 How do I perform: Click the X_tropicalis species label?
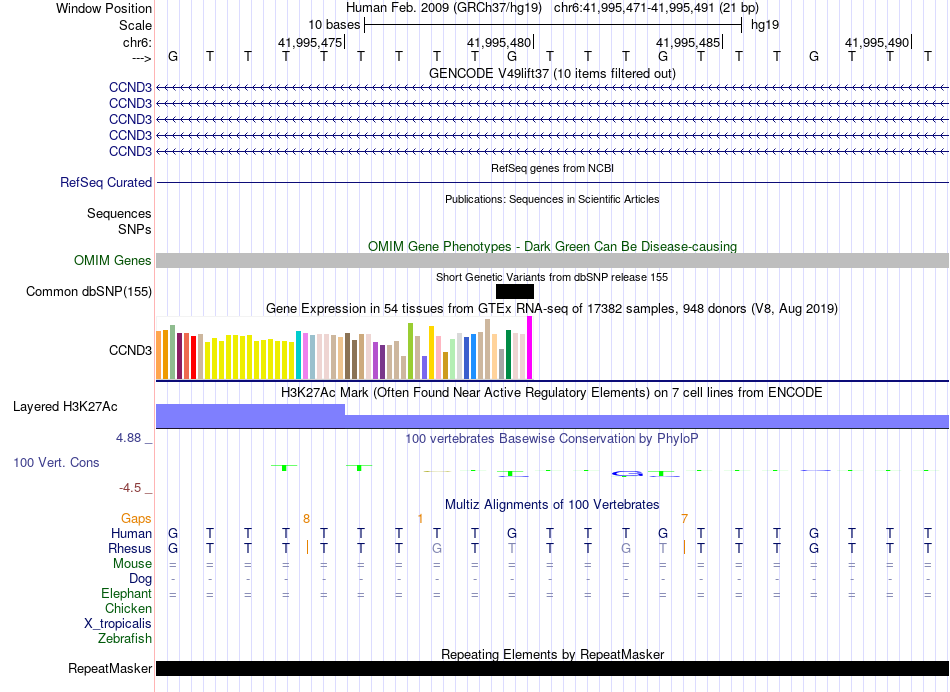[x=118, y=624]
